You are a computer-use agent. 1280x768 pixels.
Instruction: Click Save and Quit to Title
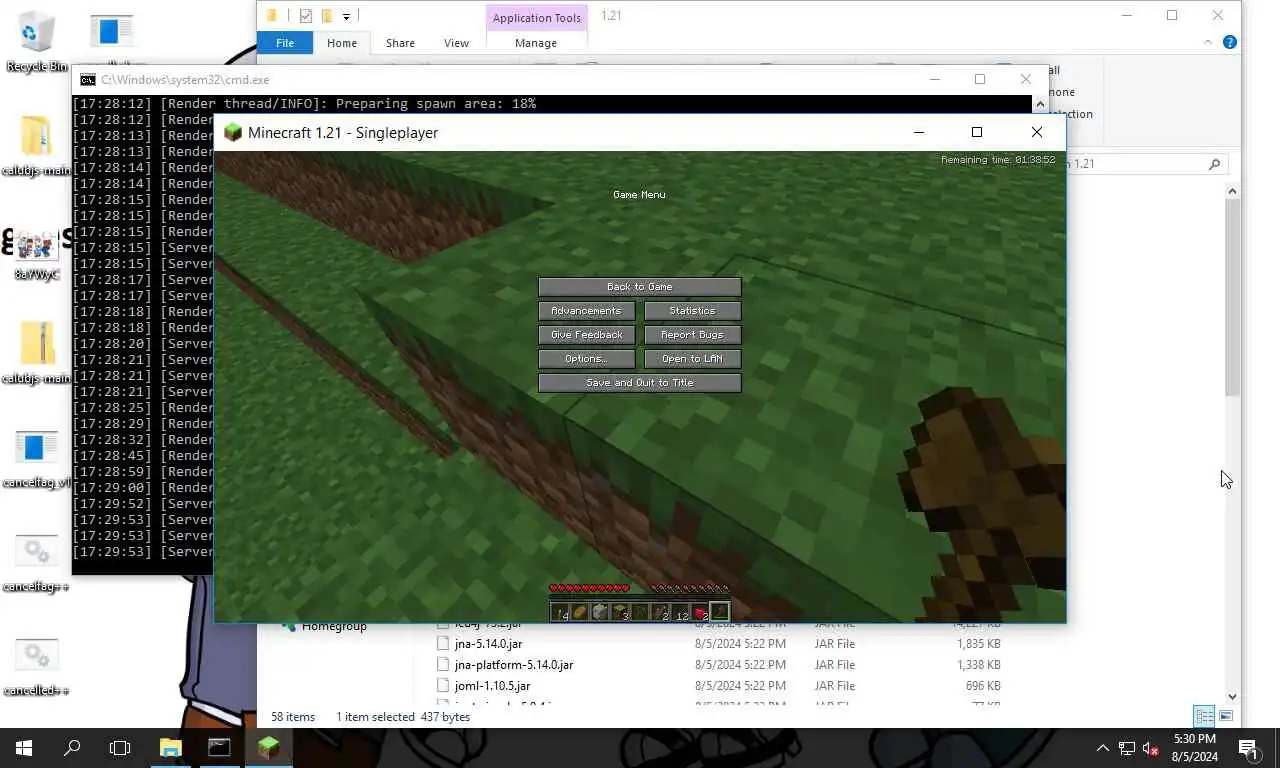point(639,383)
